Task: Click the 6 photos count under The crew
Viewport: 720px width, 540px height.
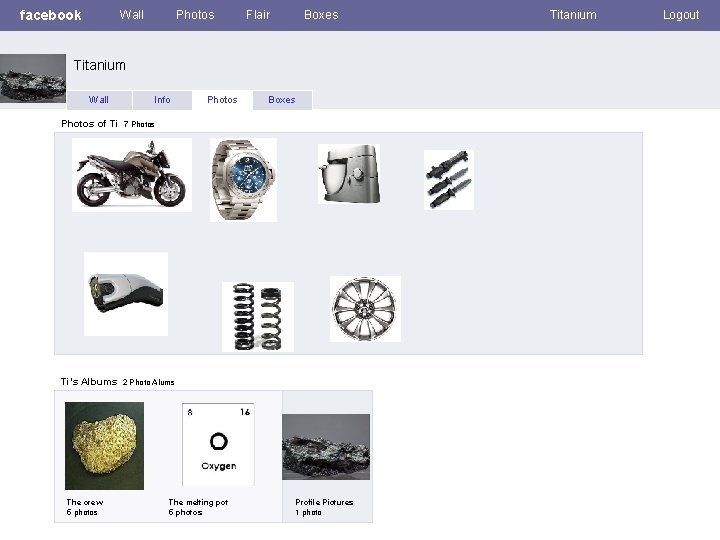Action: [x=82, y=512]
